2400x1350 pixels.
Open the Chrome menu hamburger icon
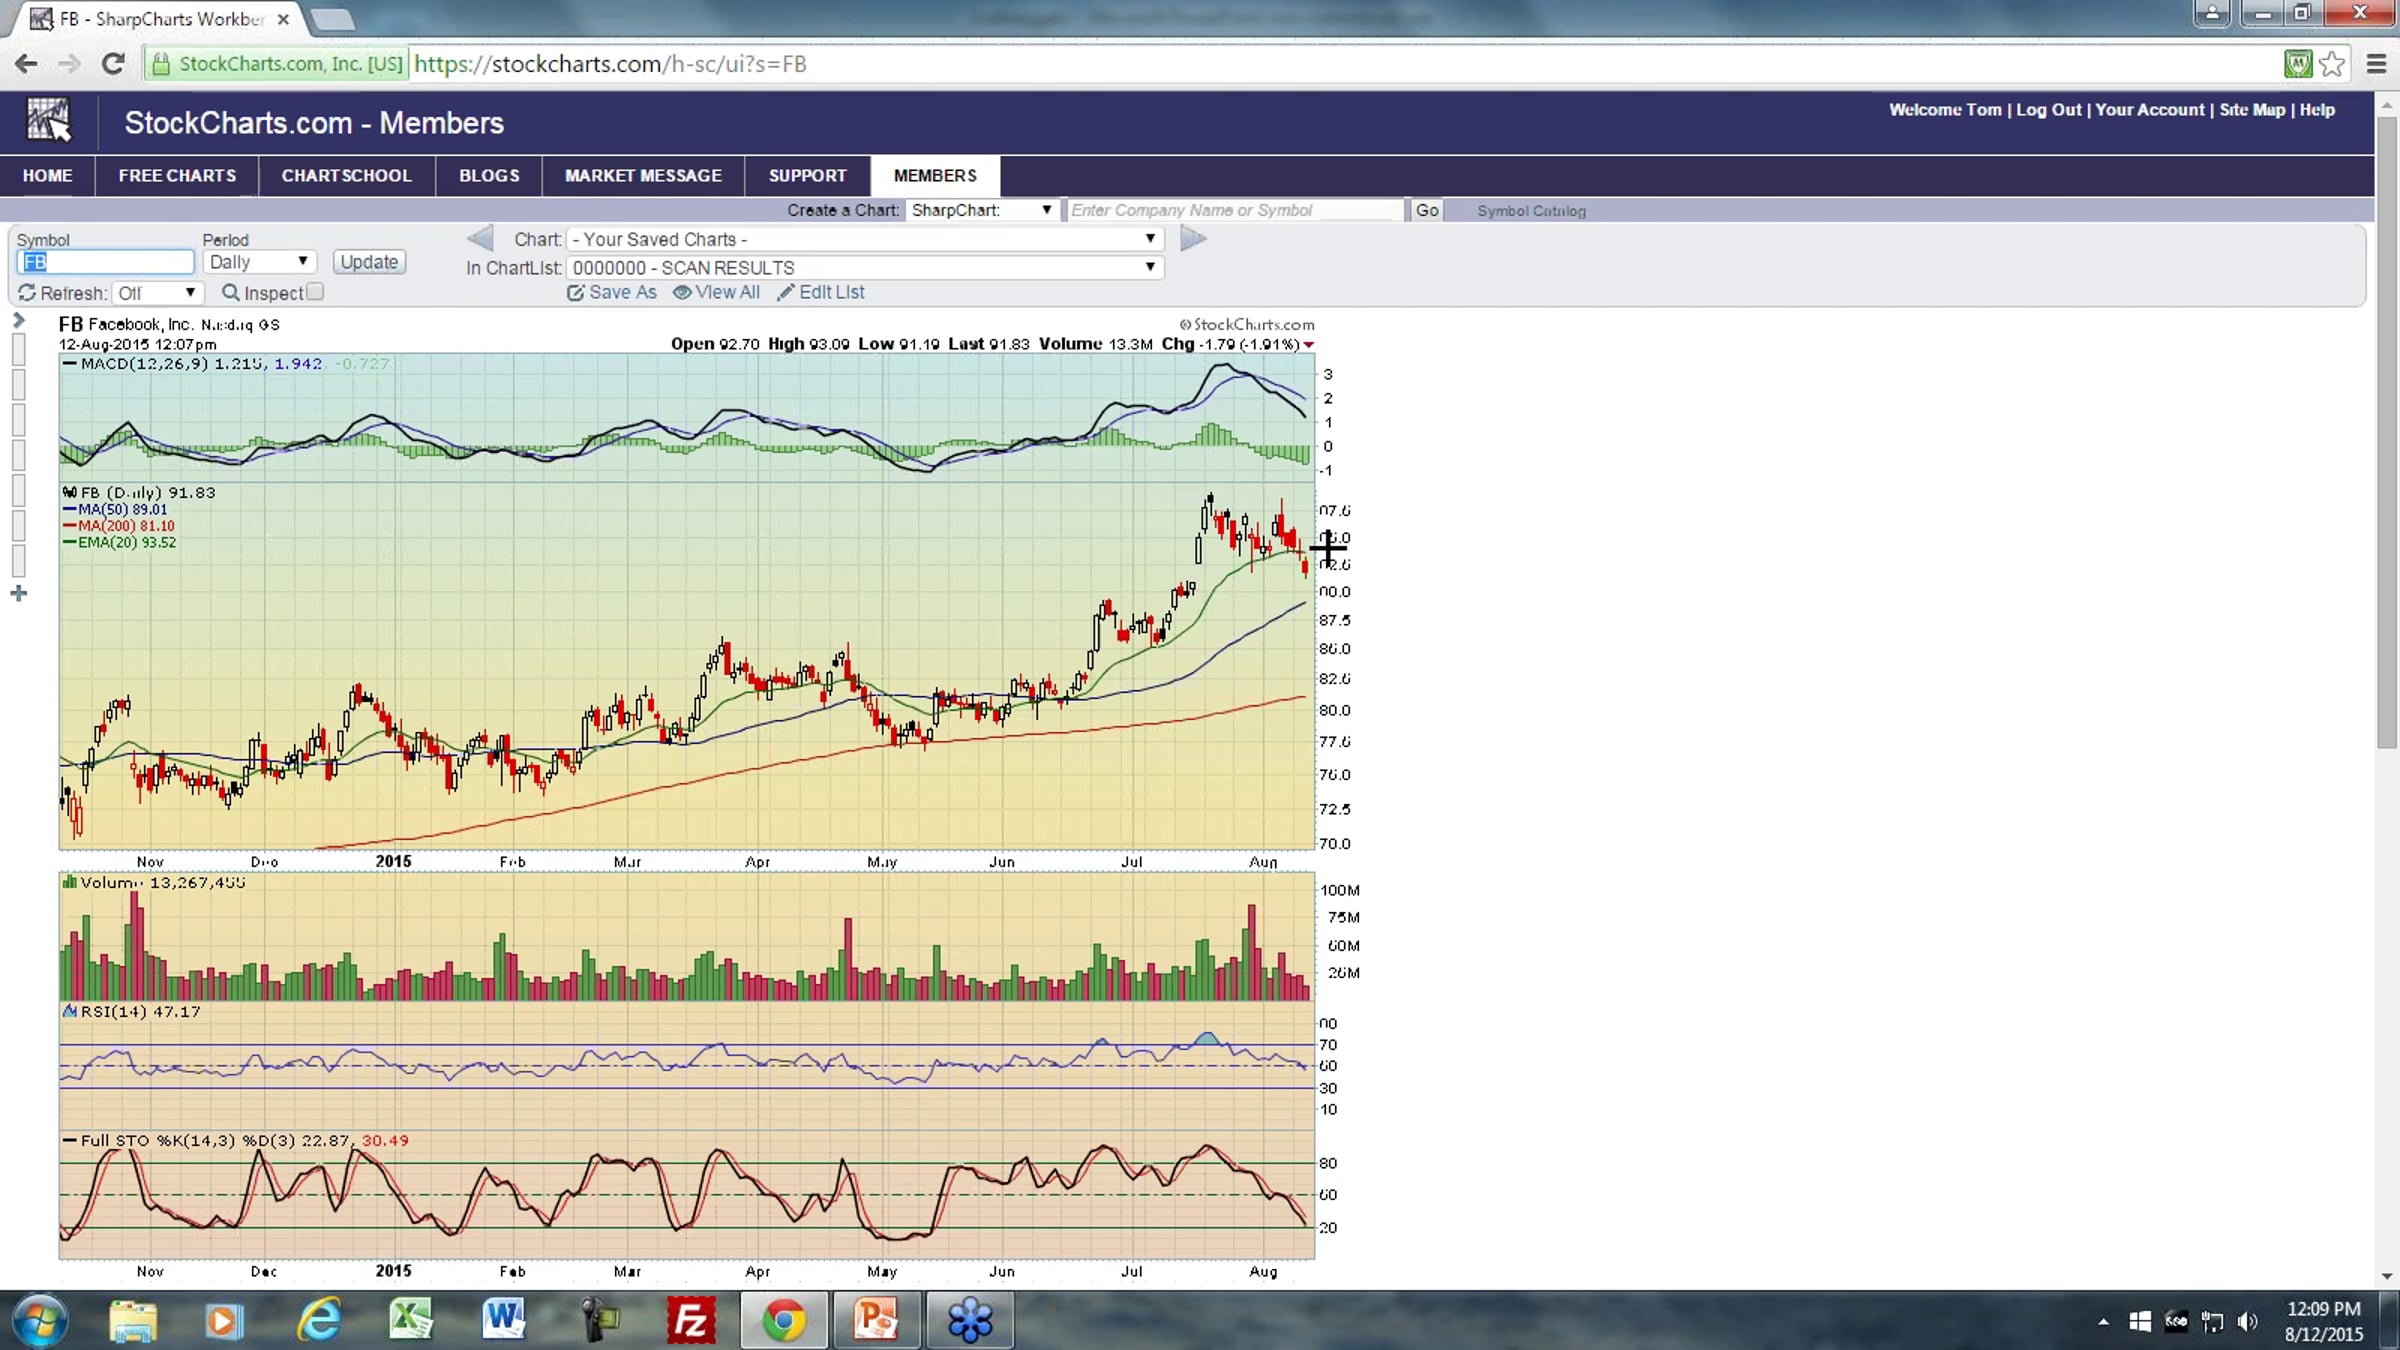[2377, 64]
